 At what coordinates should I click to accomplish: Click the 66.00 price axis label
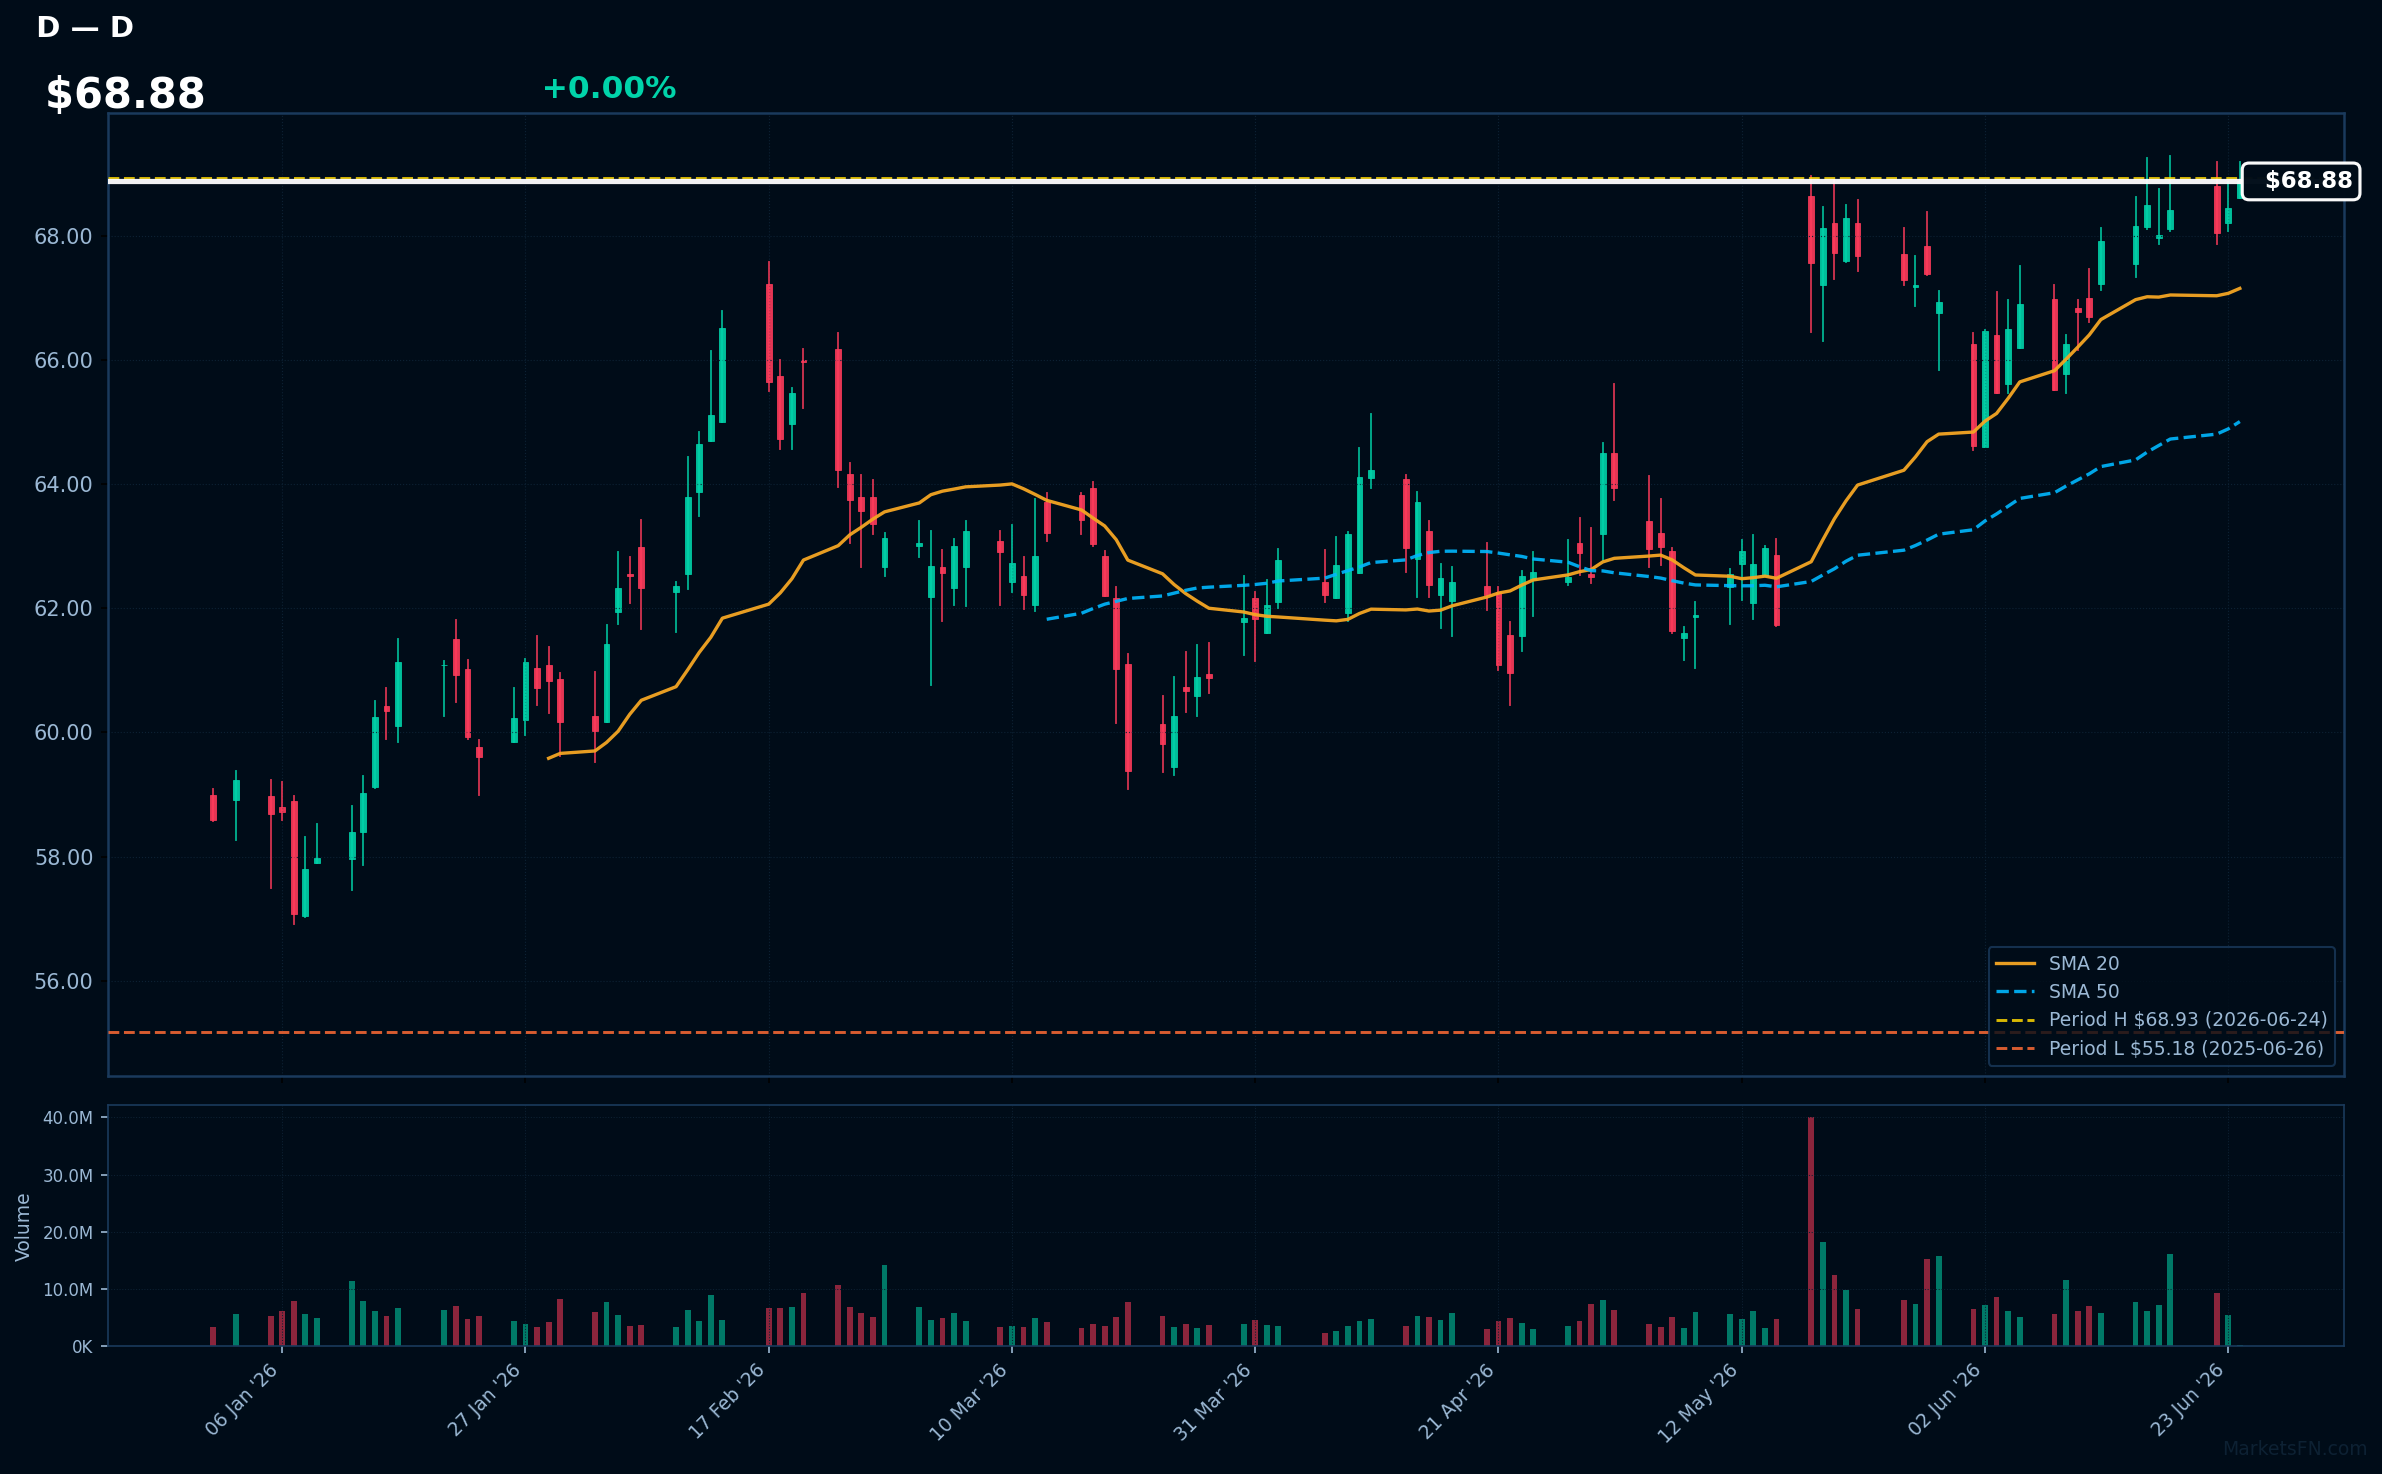[x=63, y=361]
